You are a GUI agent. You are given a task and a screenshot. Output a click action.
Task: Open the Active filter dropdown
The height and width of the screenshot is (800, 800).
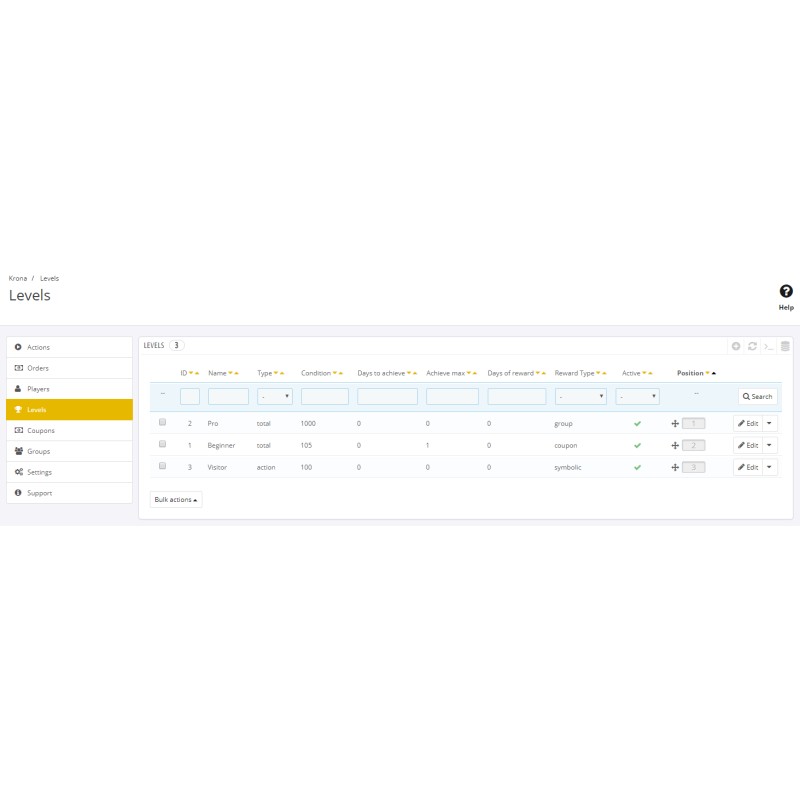(640, 396)
